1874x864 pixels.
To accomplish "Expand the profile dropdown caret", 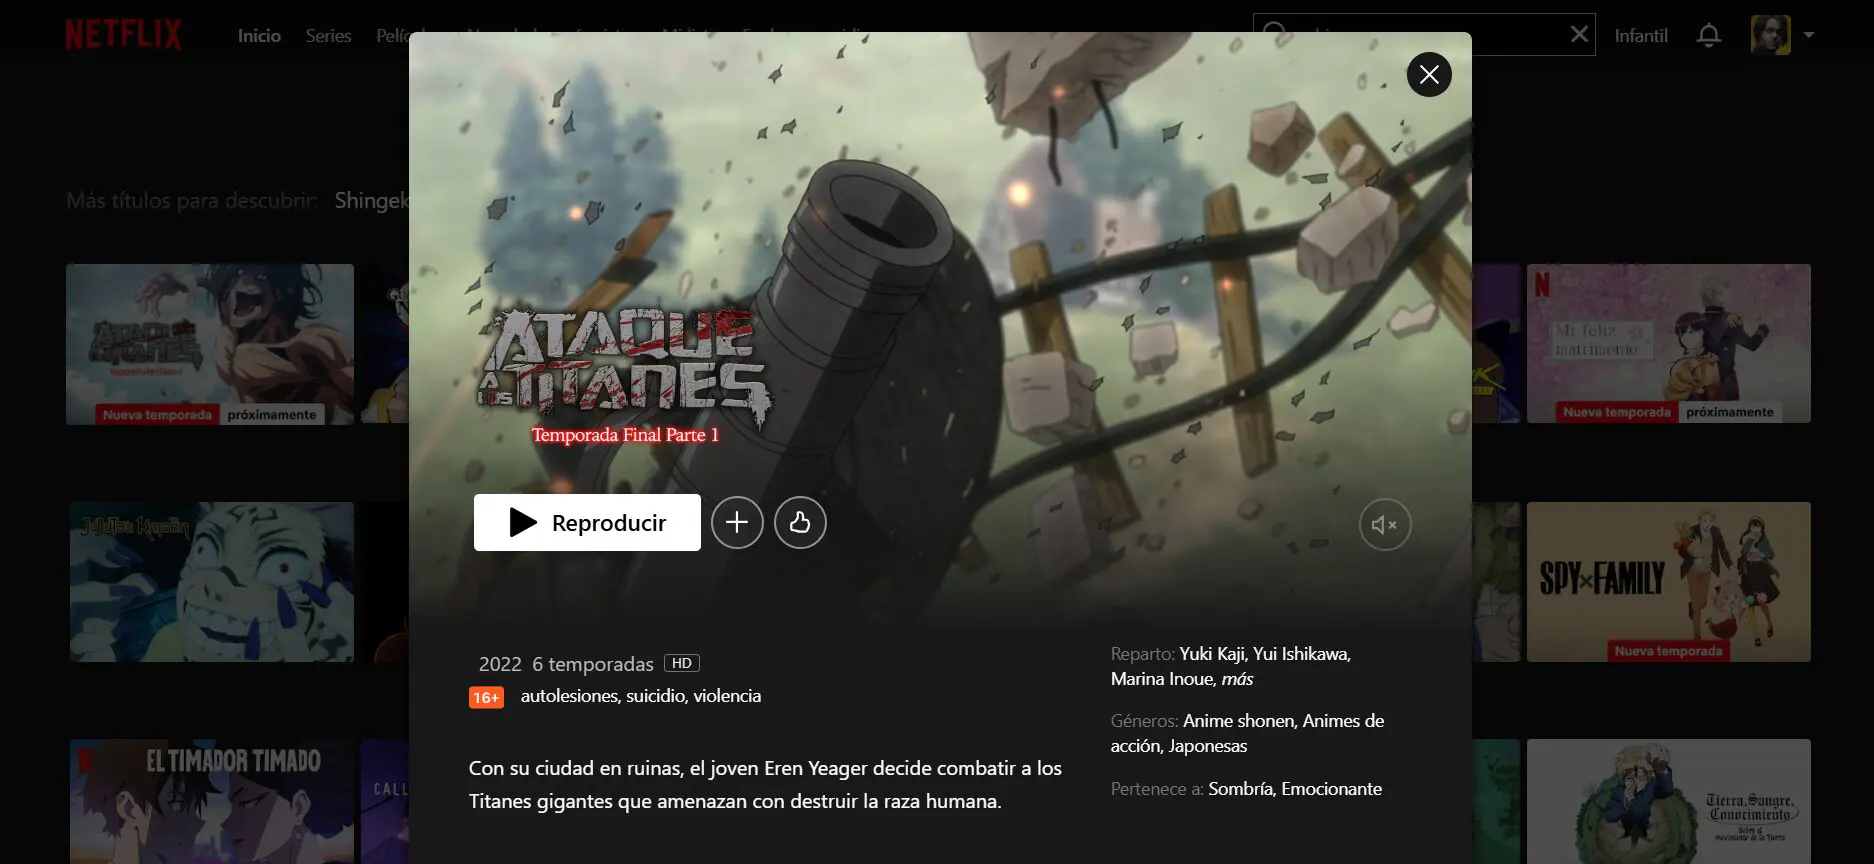I will [x=1808, y=35].
